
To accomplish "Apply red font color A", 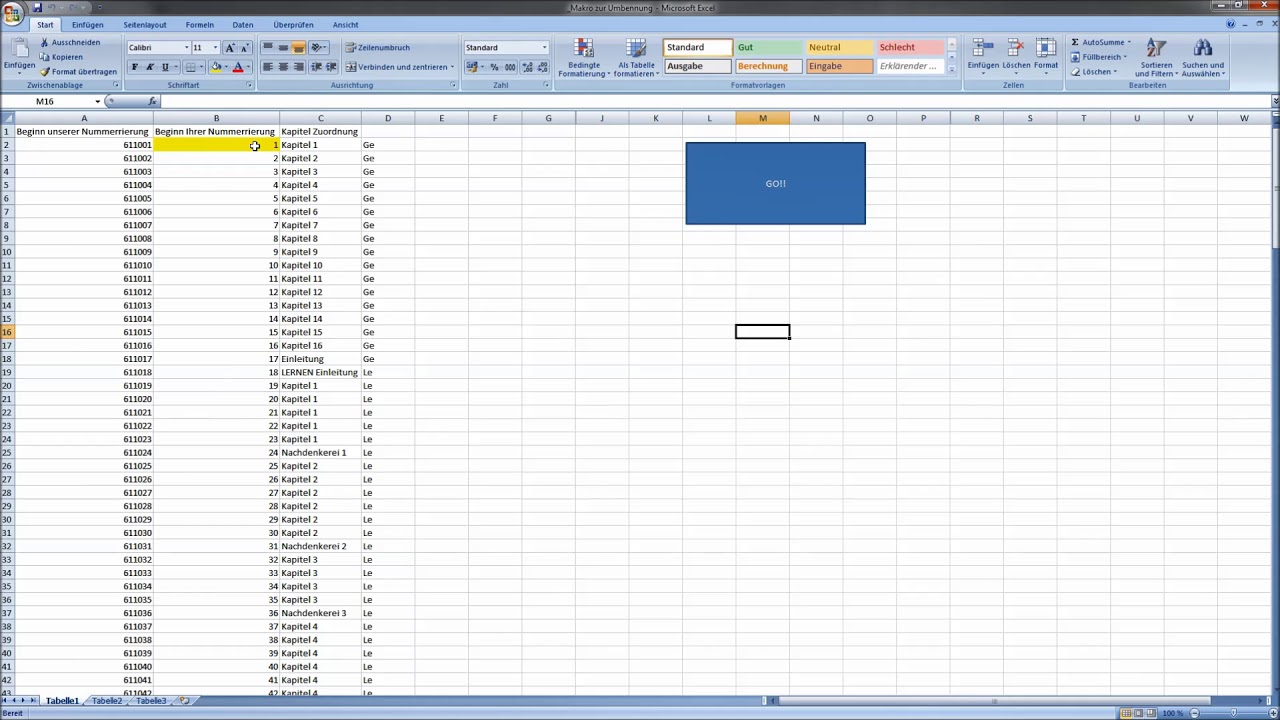I will (x=238, y=67).
